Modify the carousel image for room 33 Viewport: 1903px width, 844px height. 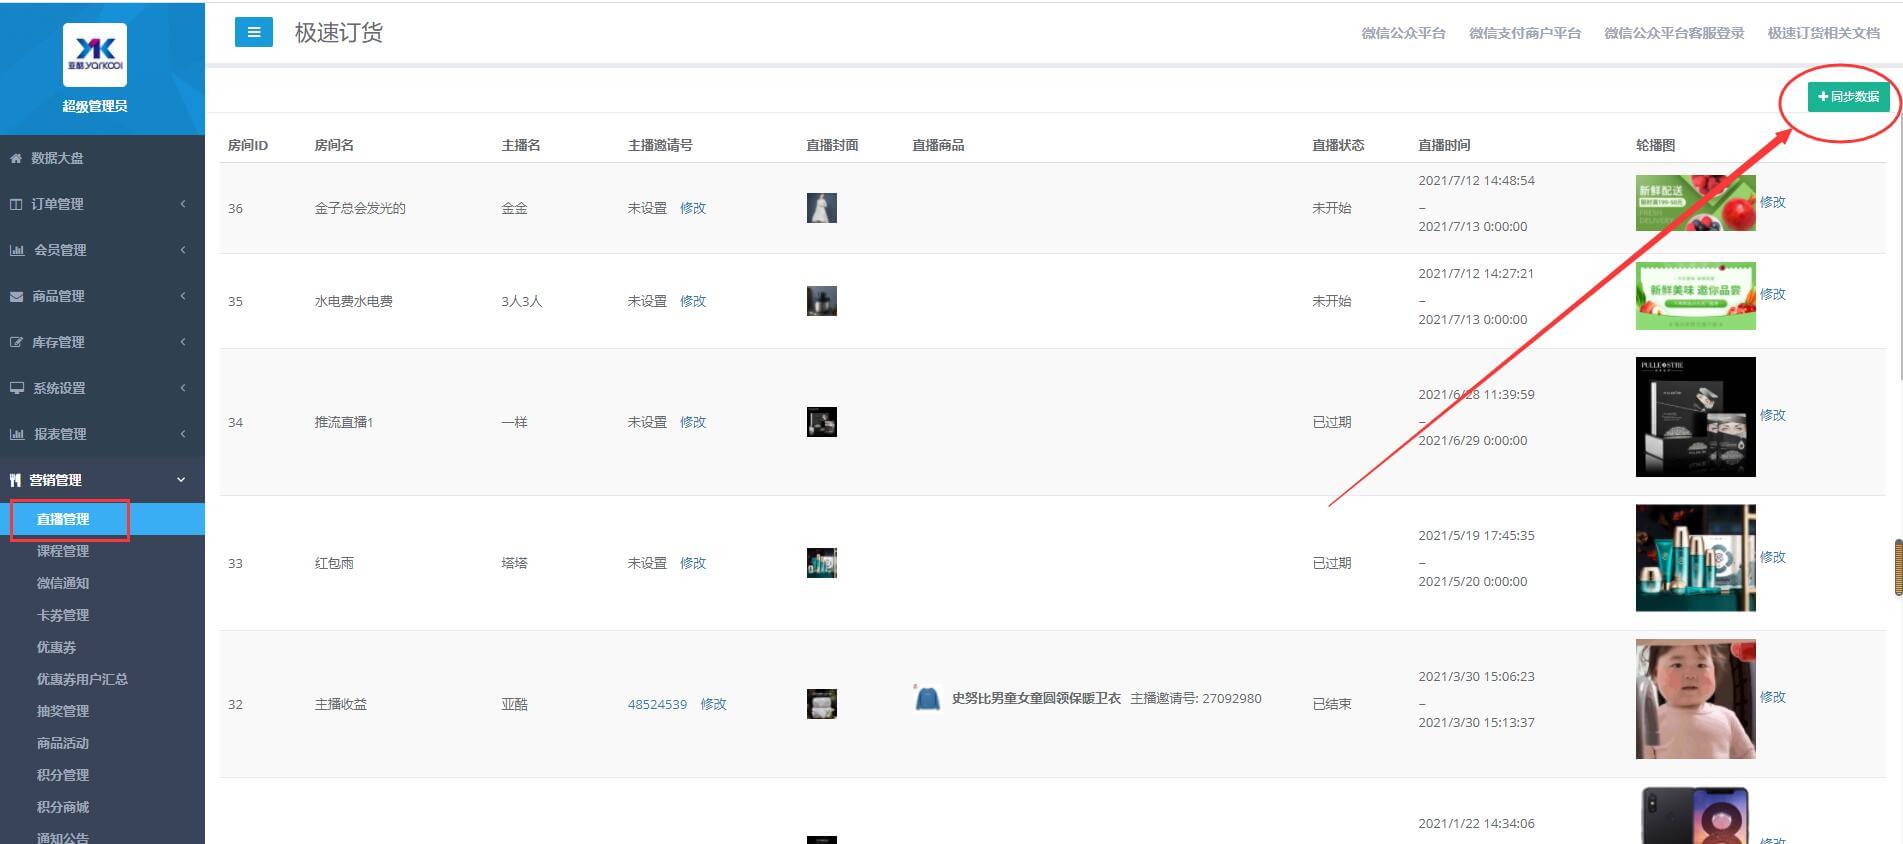(1773, 557)
